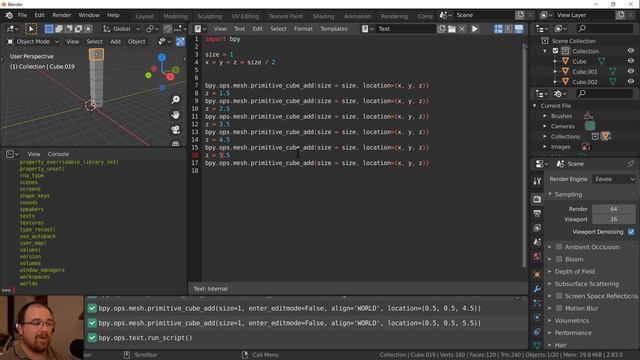Open Render menu in top bar

[62, 15]
